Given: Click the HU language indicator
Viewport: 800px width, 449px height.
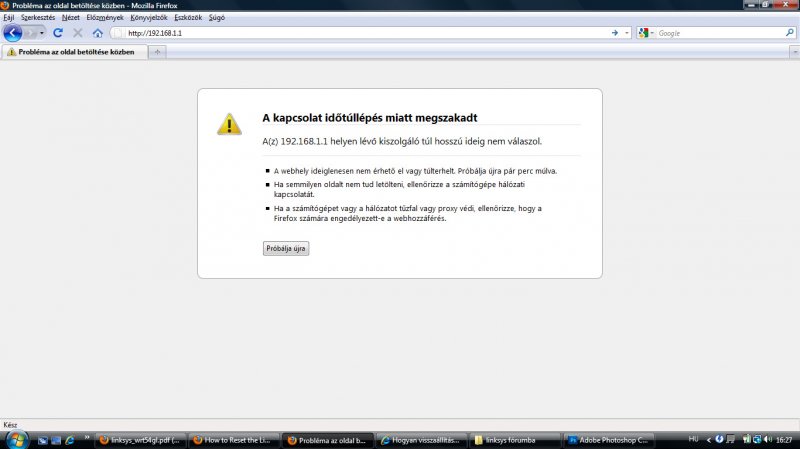Looking at the screenshot, I should [x=693, y=439].
